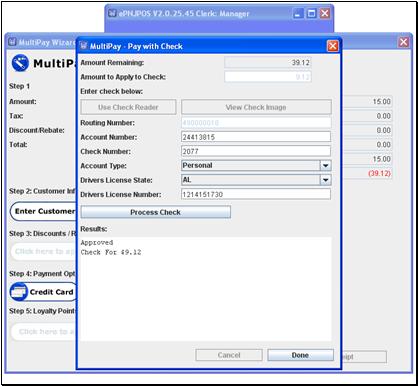The width and height of the screenshot is (418, 386).
Task: Click the Drivers License Number field
Action: pos(256,194)
